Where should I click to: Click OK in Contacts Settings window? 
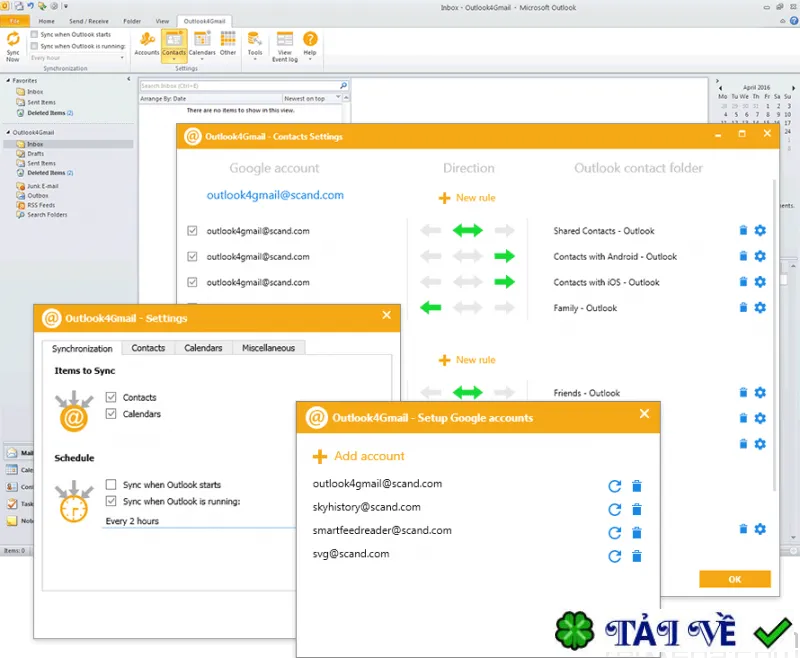point(735,579)
